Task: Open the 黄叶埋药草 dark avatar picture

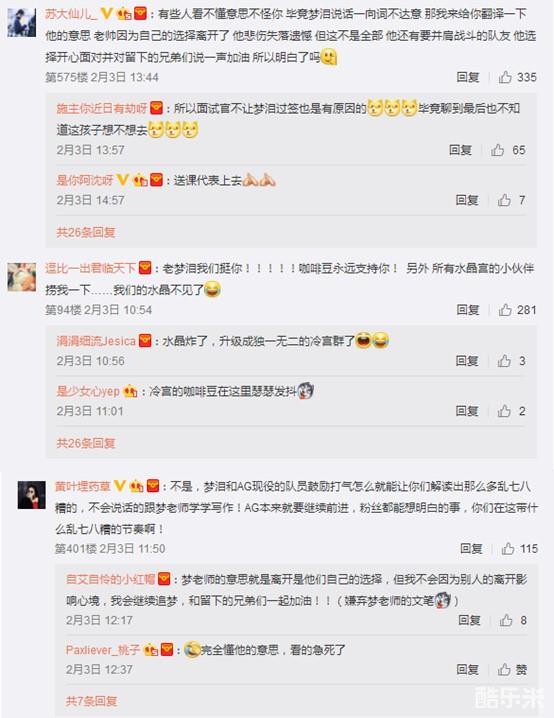Action: (x=32, y=495)
